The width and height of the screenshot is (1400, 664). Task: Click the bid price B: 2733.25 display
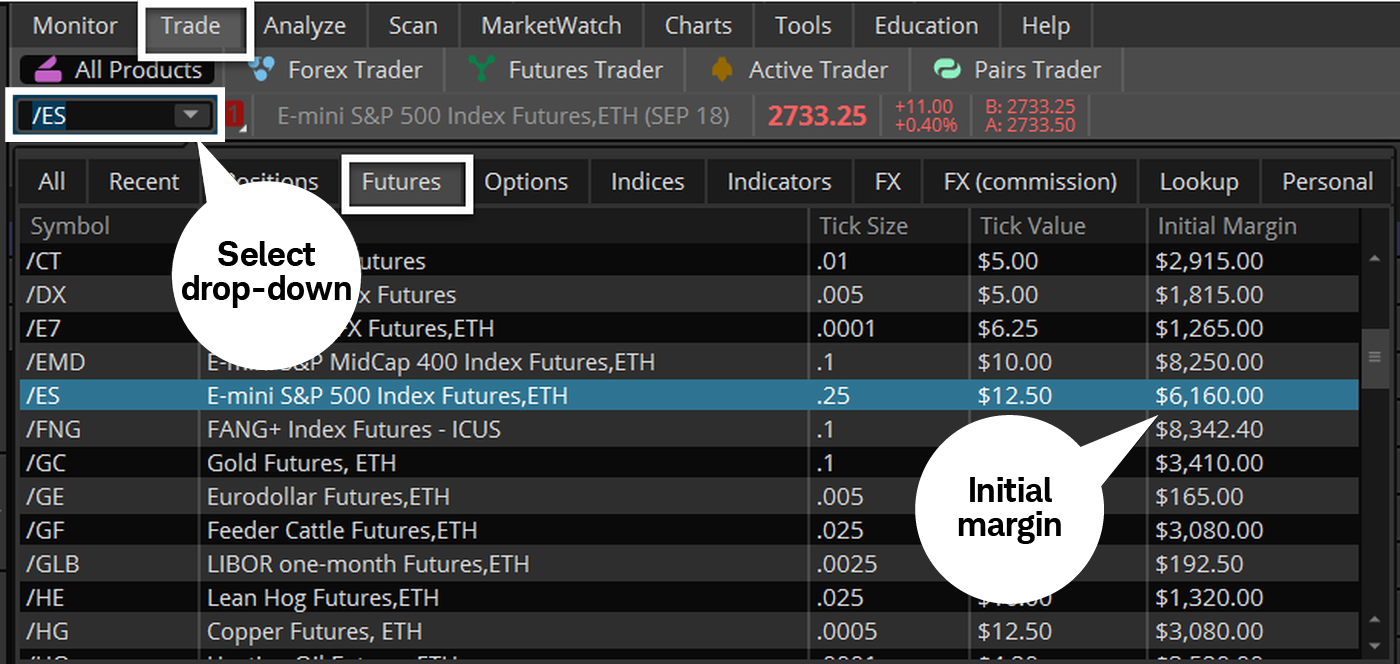[1029, 106]
